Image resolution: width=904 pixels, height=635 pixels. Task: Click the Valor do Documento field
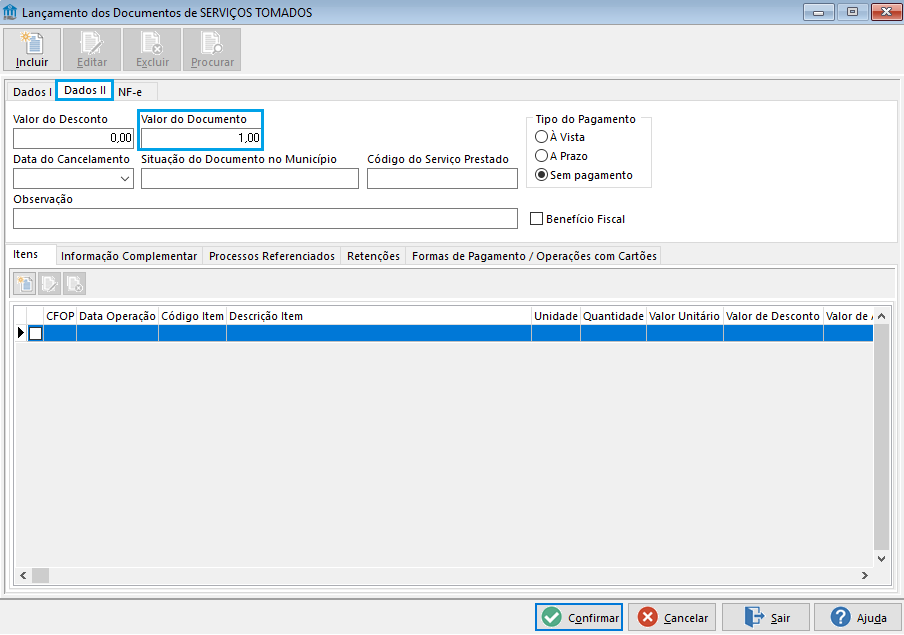click(x=201, y=138)
